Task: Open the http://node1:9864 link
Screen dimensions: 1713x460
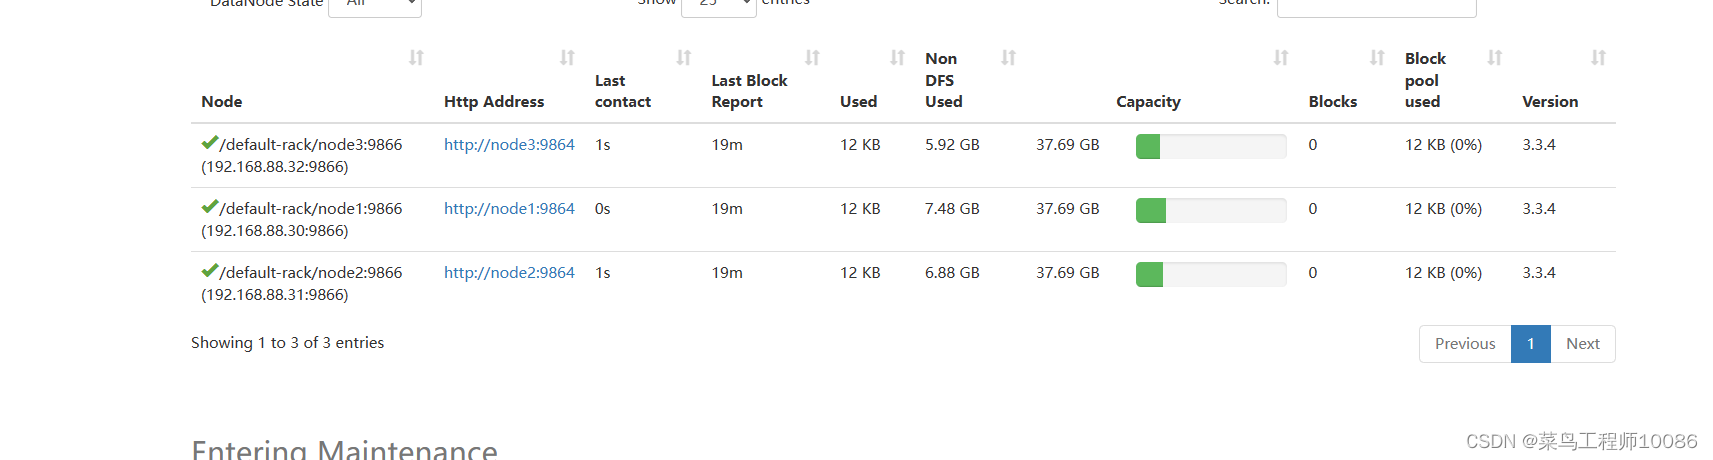Action: tap(509, 209)
